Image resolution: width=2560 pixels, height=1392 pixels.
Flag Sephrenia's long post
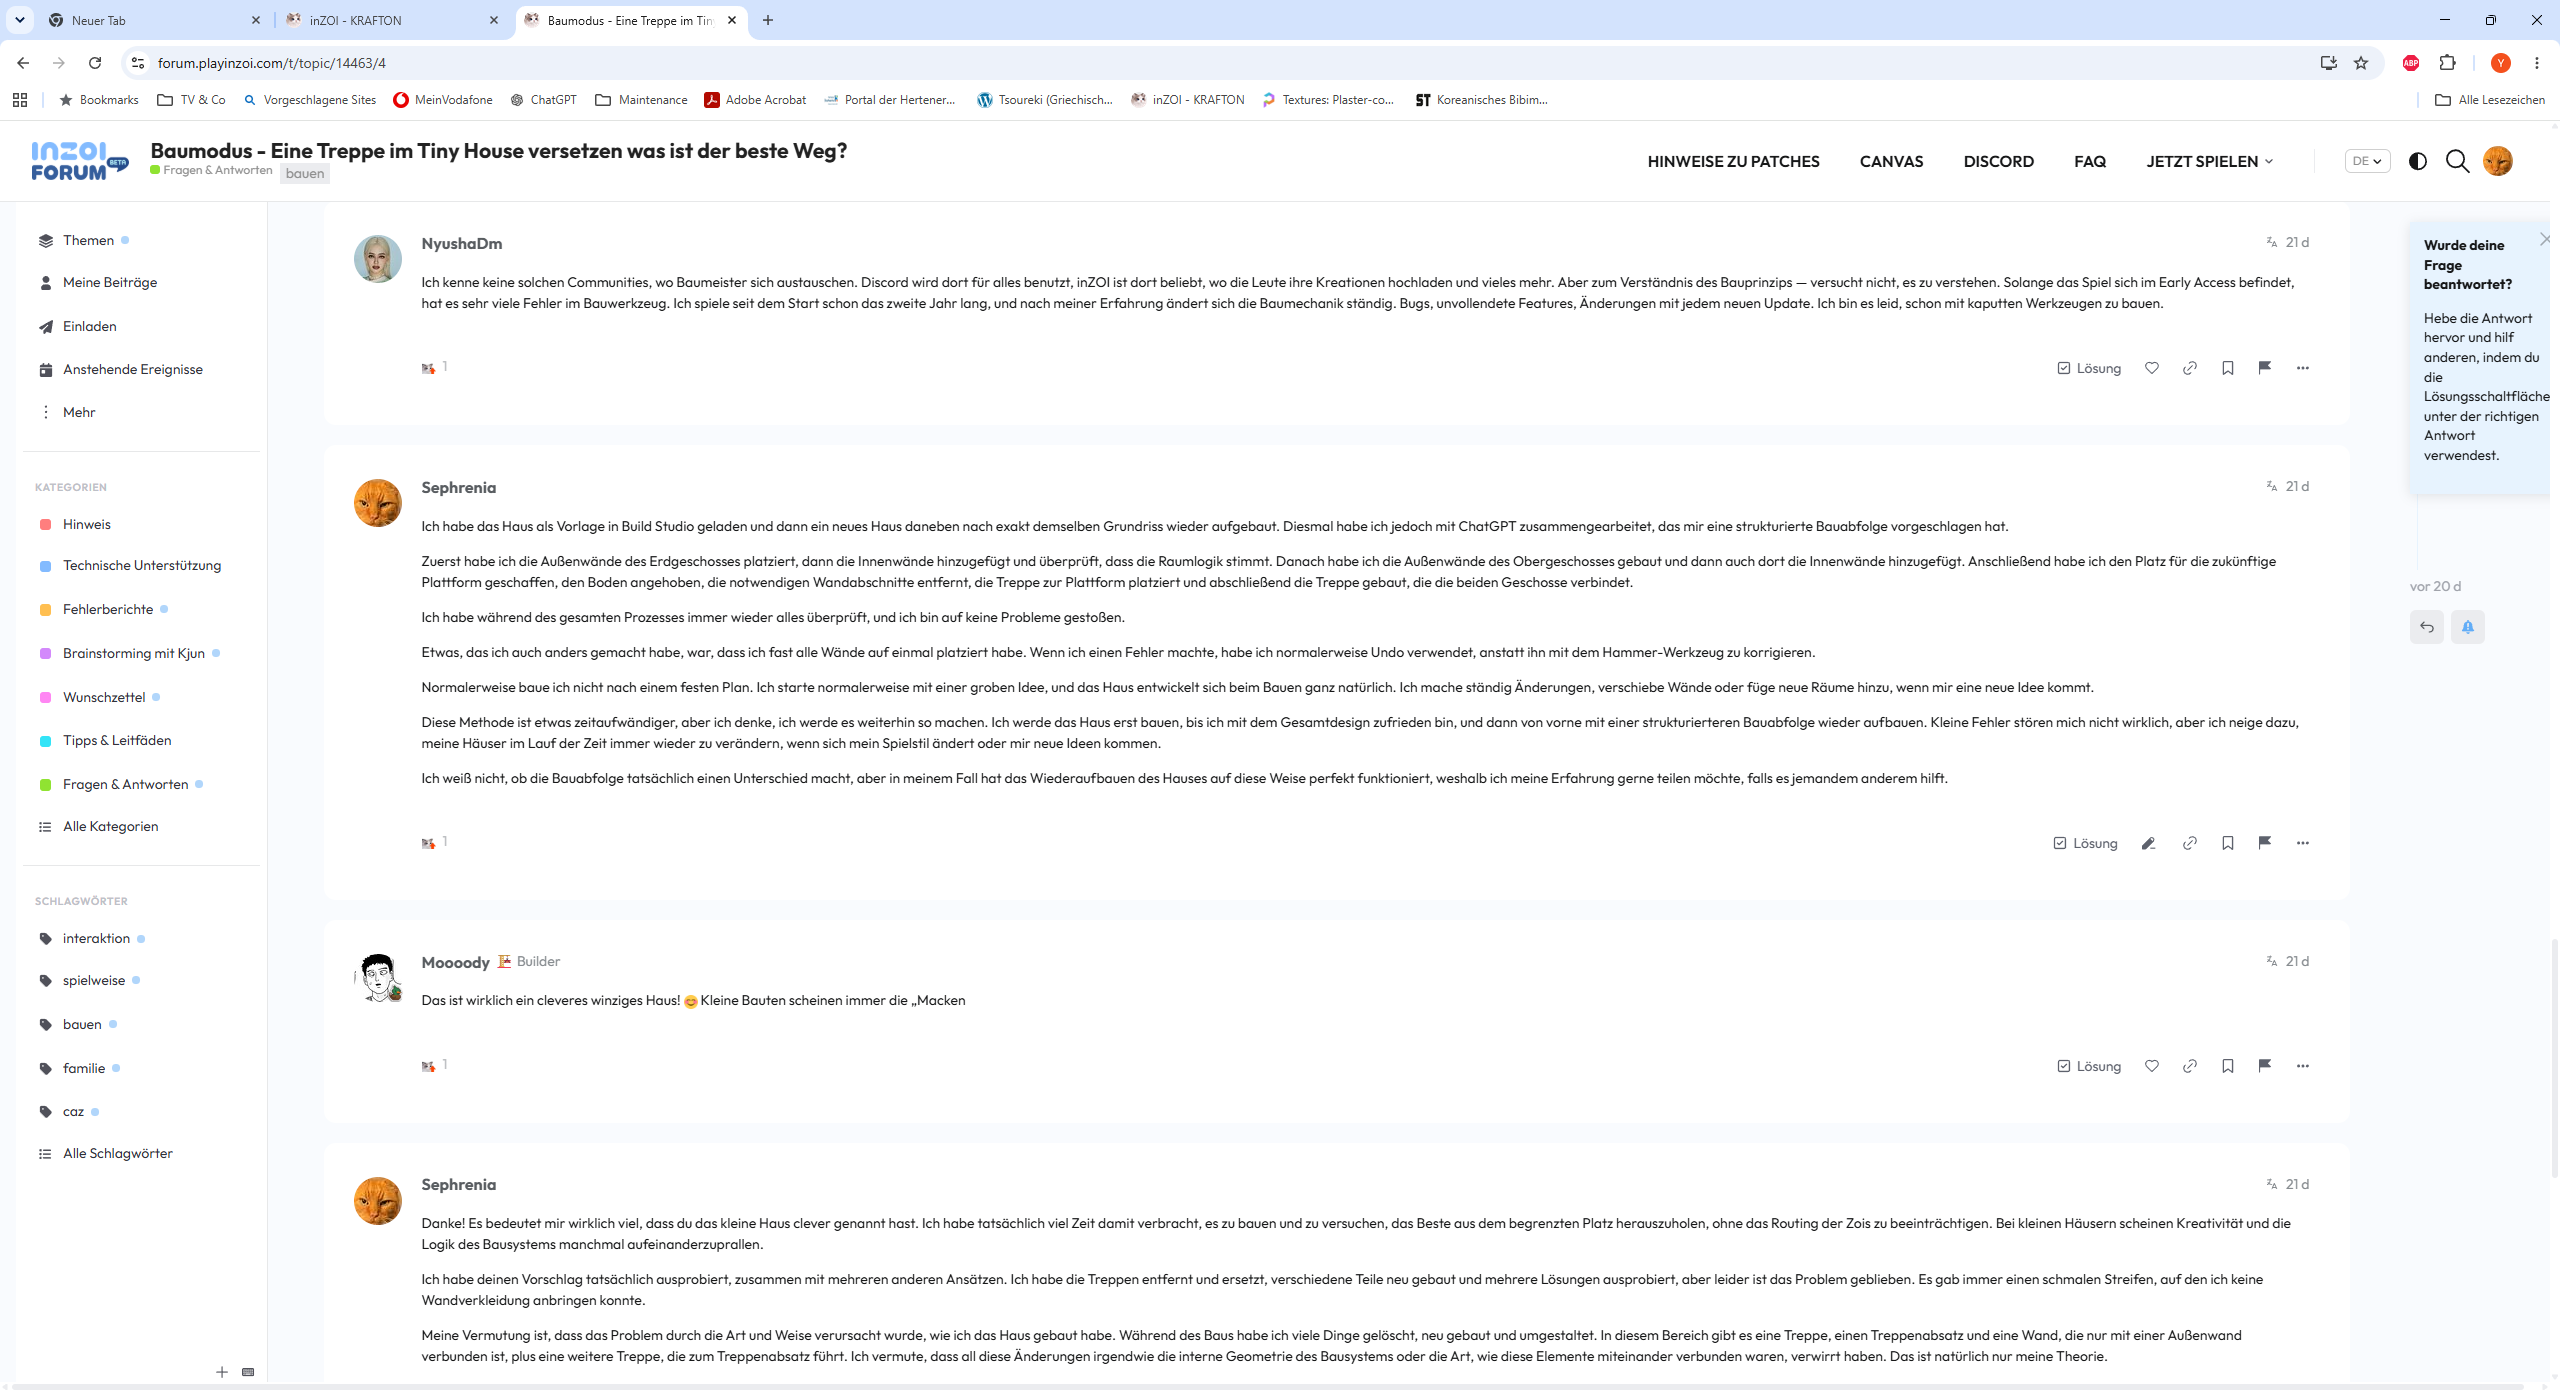pos(2265,843)
